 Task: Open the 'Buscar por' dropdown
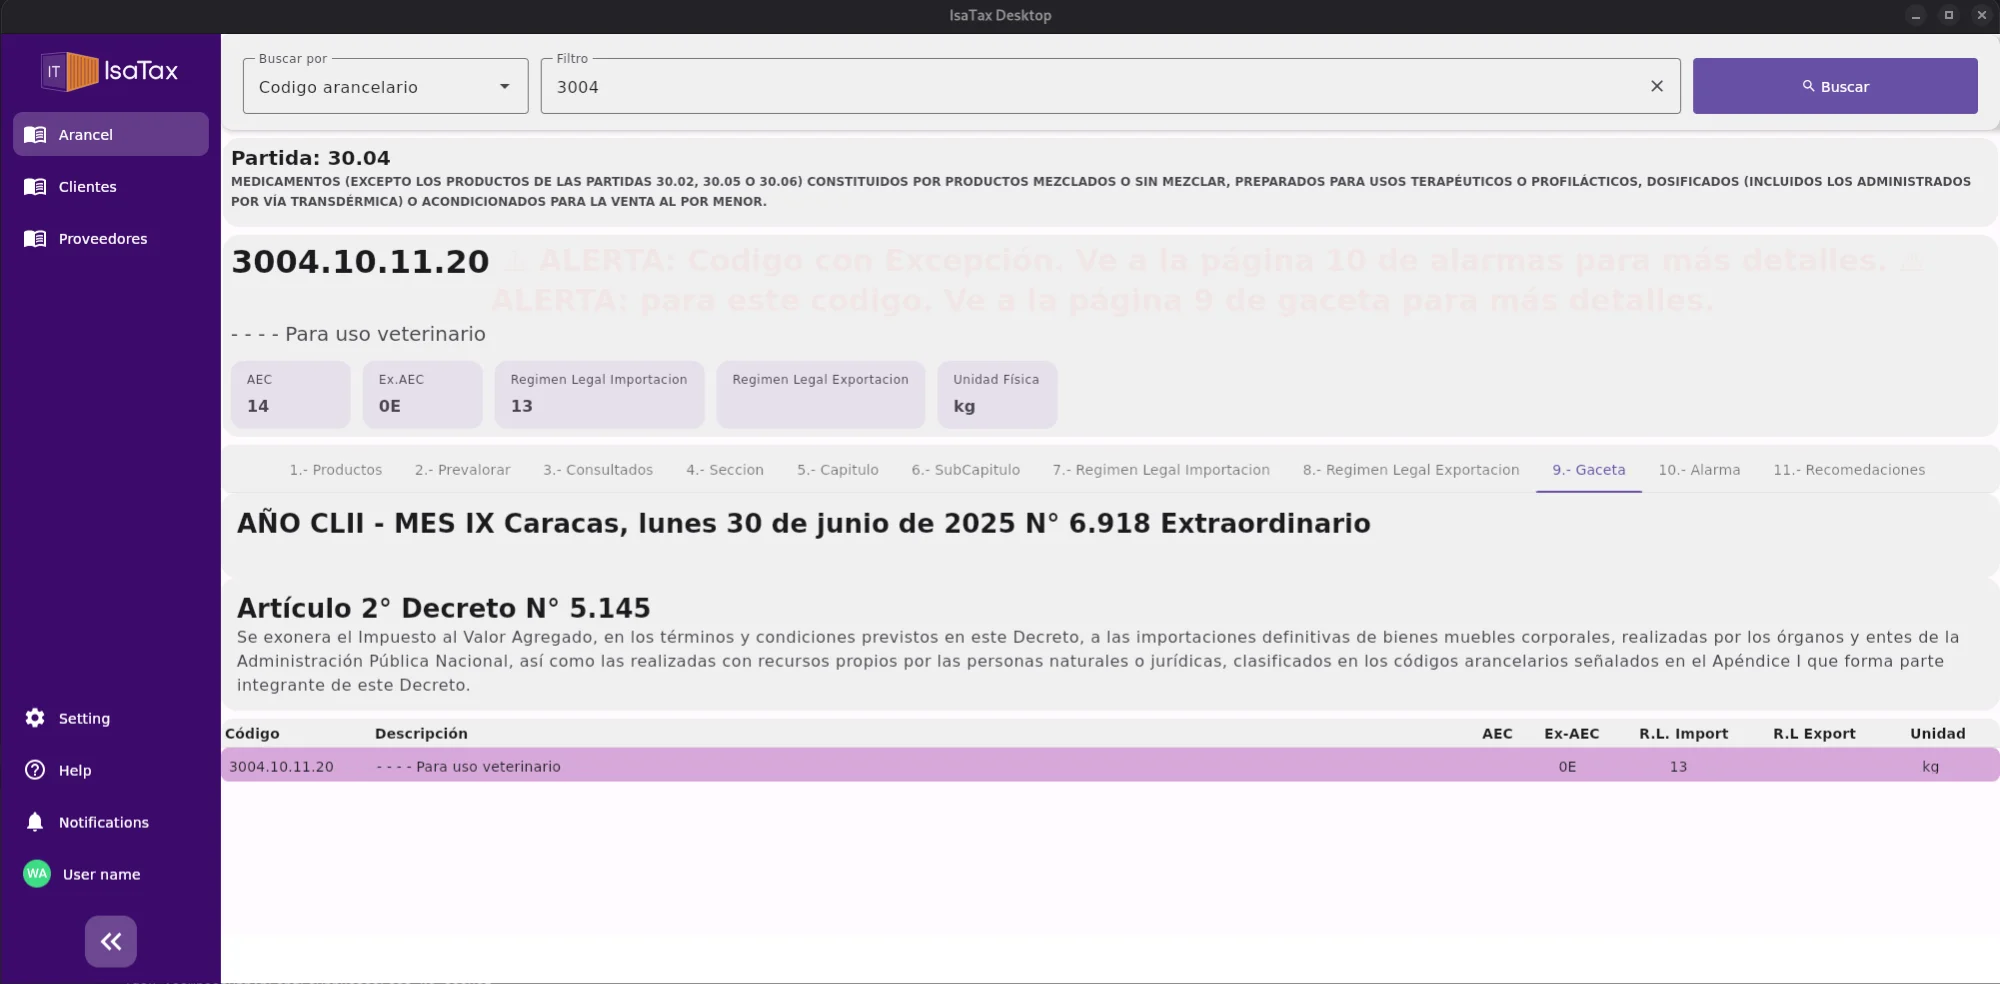pyautogui.click(x=385, y=86)
